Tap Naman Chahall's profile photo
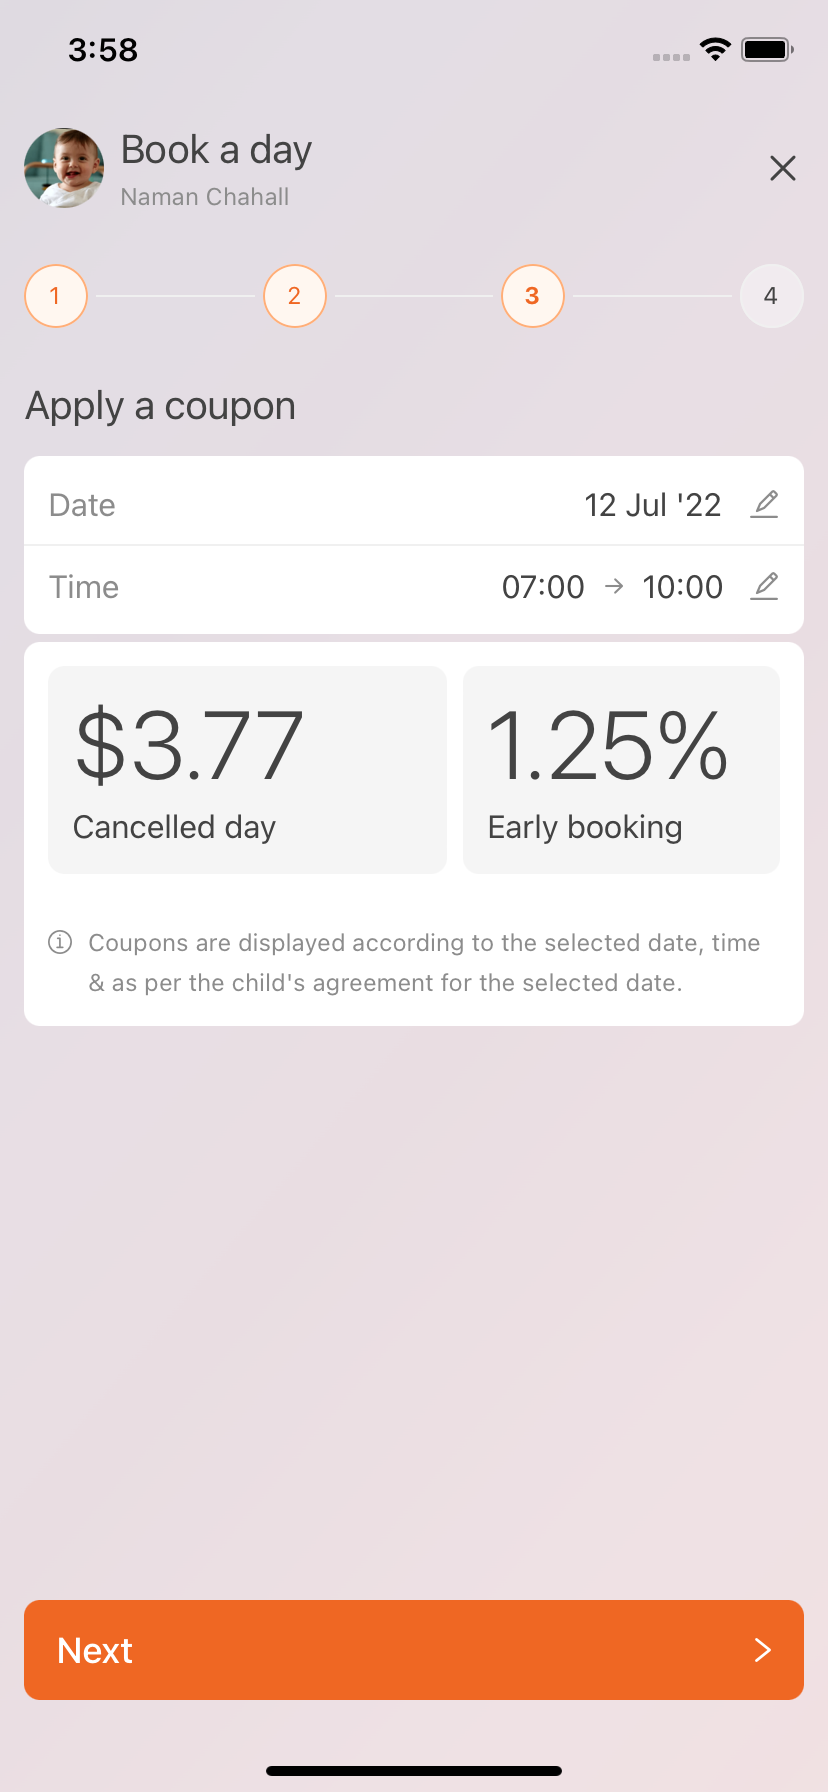The height and width of the screenshot is (1792, 828). pos(64,168)
